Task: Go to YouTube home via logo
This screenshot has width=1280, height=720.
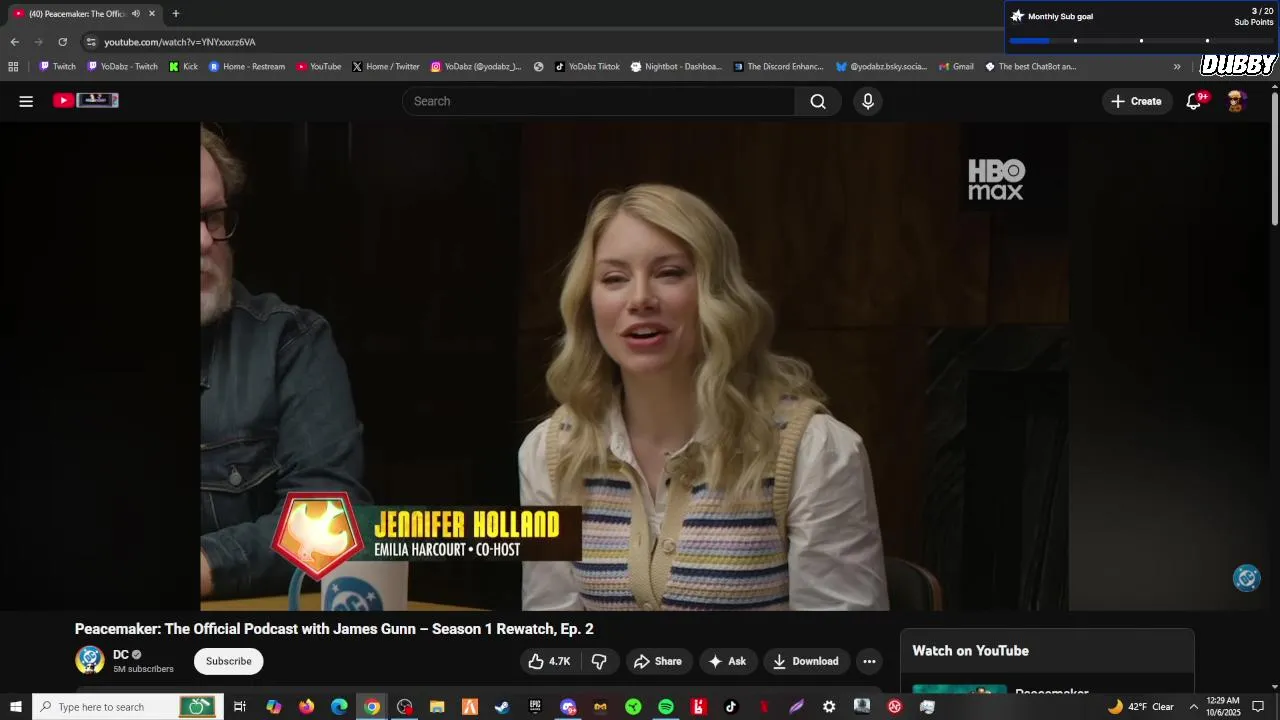Action: click(86, 100)
